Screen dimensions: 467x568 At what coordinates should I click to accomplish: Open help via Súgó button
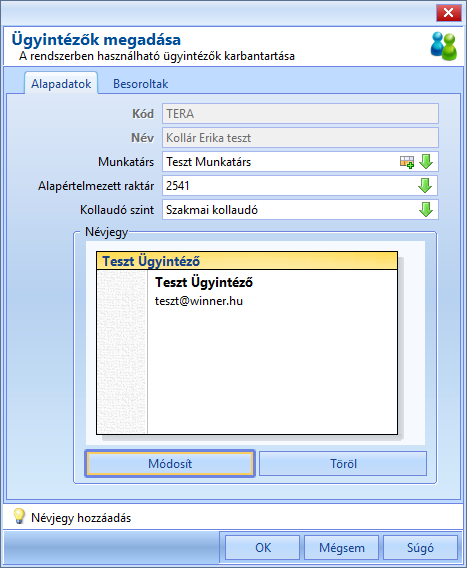click(420, 548)
